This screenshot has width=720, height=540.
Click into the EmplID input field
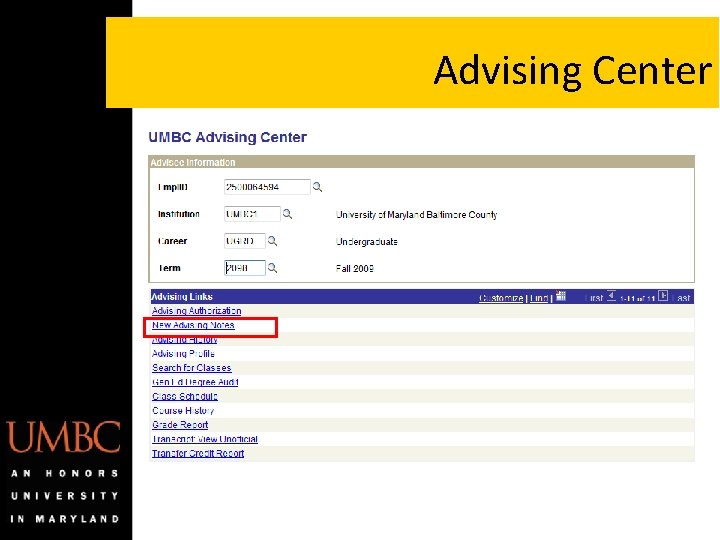[x=267, y=187]
